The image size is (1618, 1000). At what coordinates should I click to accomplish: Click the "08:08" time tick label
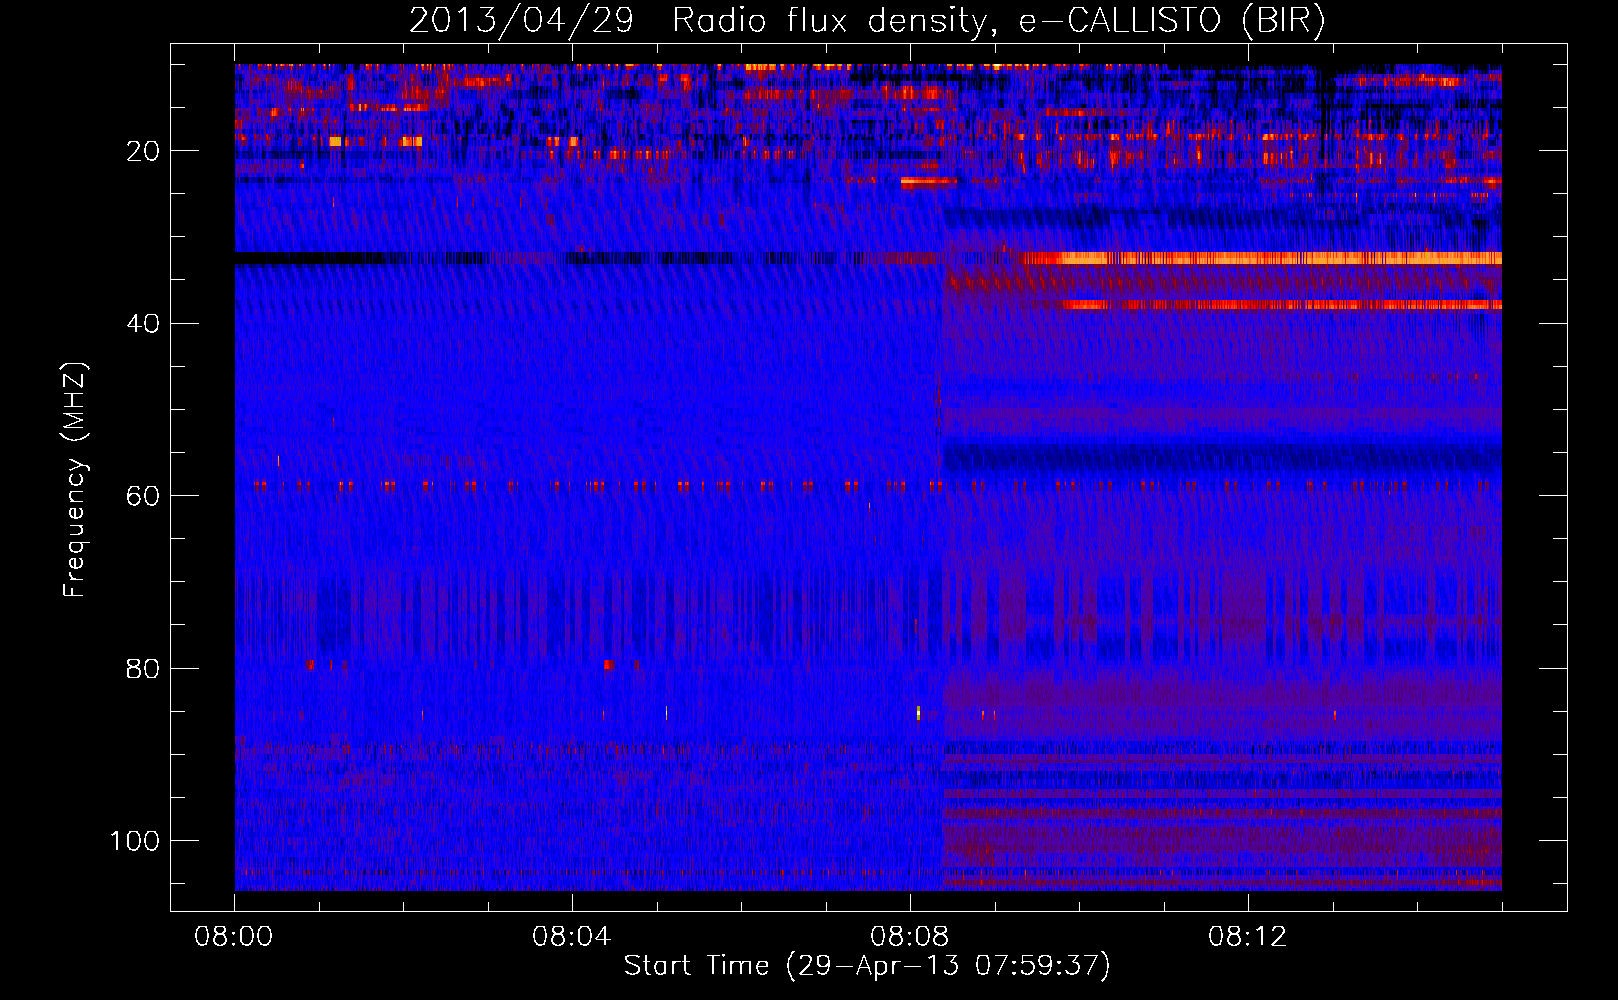click(910, 937)
